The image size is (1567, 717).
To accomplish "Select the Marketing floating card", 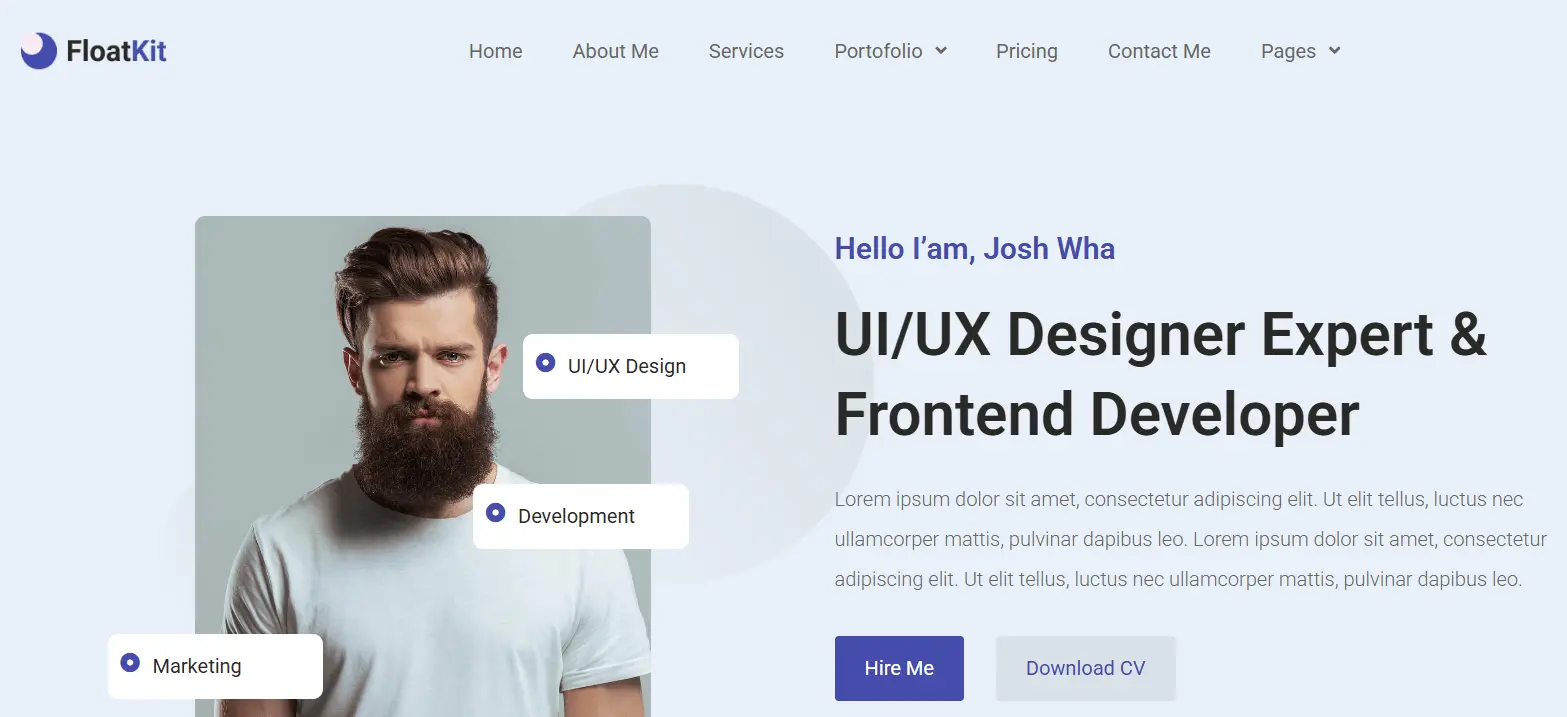I will (x=215, y=666).
